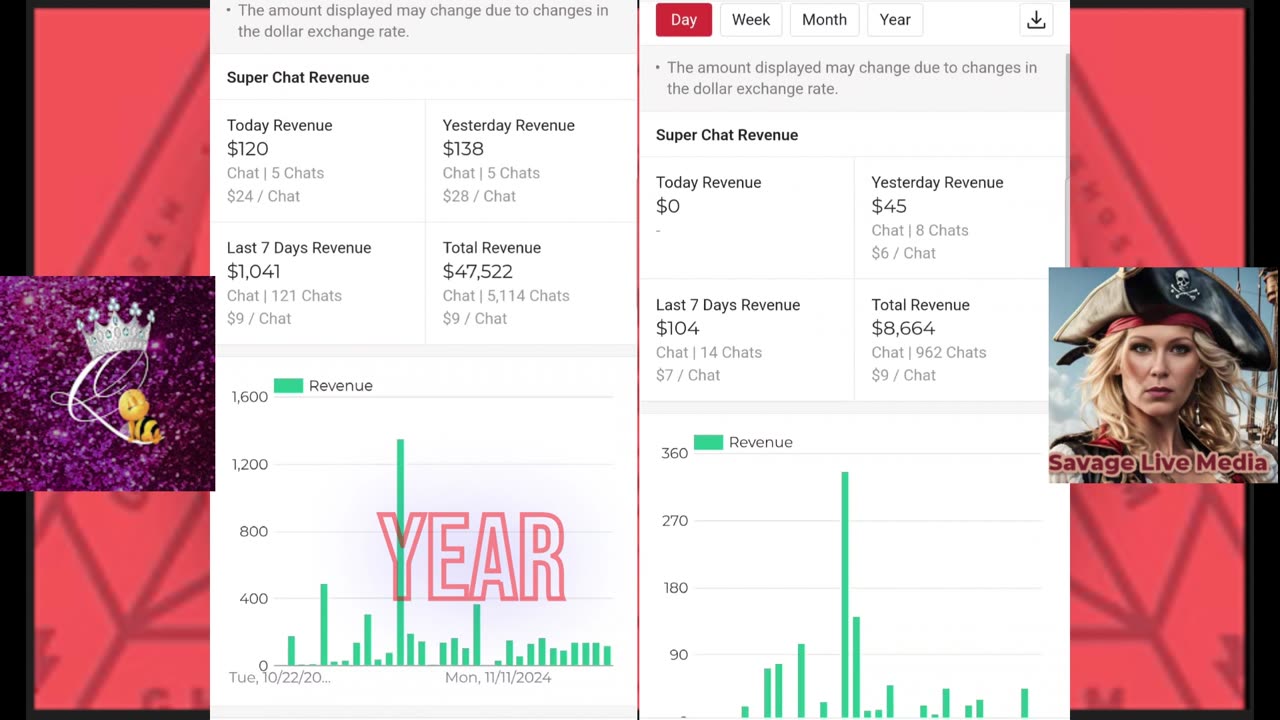Click the $45 Yesterday Revenue value
The height and width of the screenshot is (720, 1280).
point(889,206)
